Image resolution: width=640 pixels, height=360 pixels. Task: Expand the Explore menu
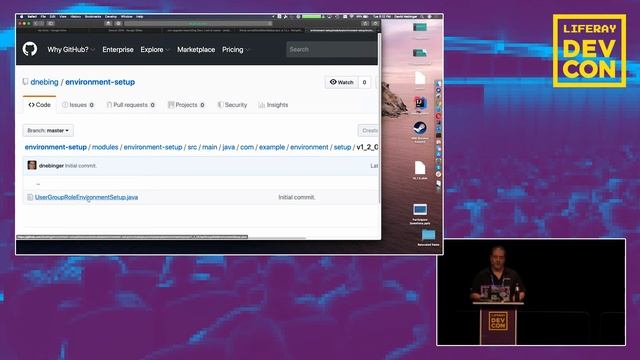tap(155, 49)
